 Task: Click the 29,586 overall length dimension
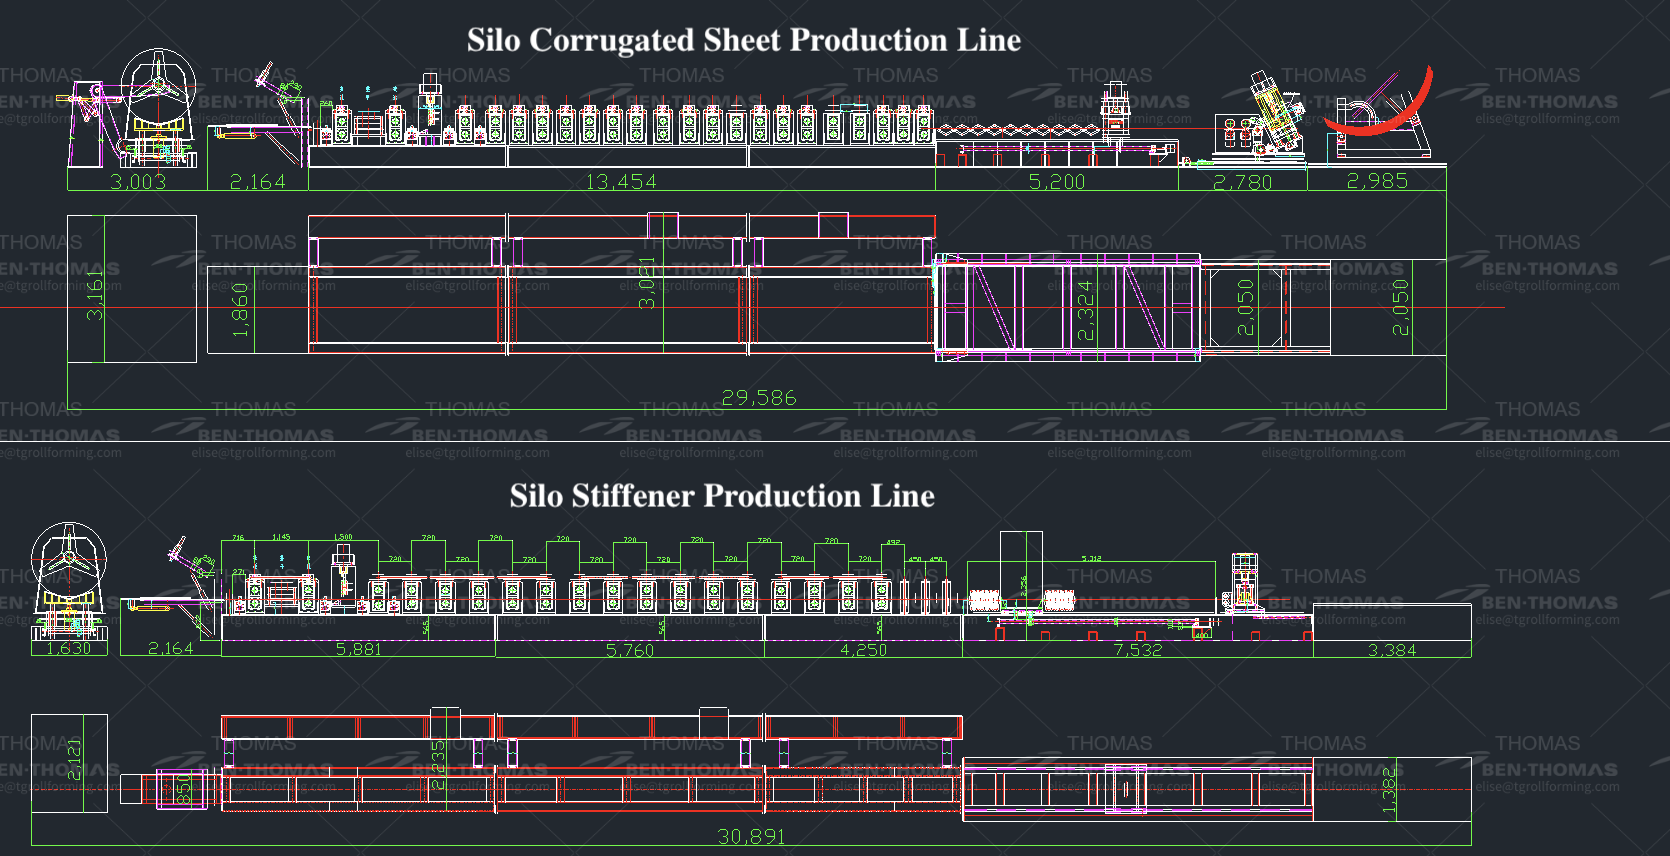click(x=759, y=398)
